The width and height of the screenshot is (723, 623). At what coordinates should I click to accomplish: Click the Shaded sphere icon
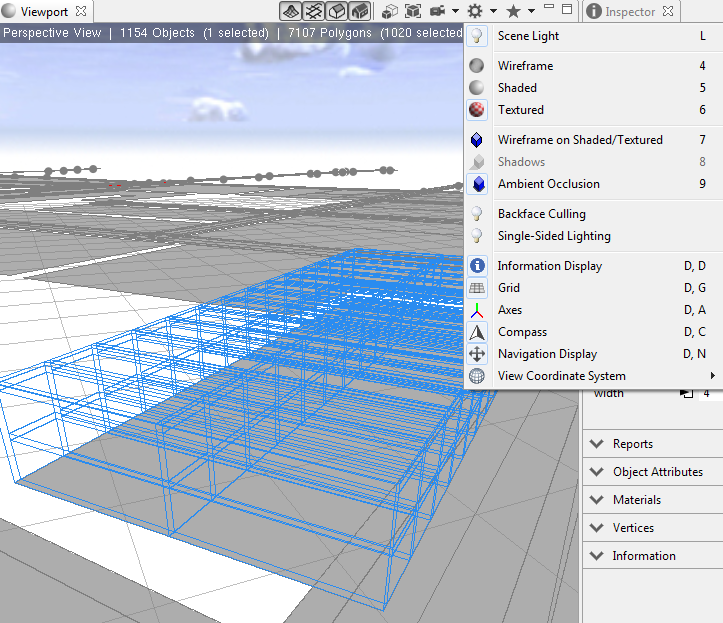[477, 88]
